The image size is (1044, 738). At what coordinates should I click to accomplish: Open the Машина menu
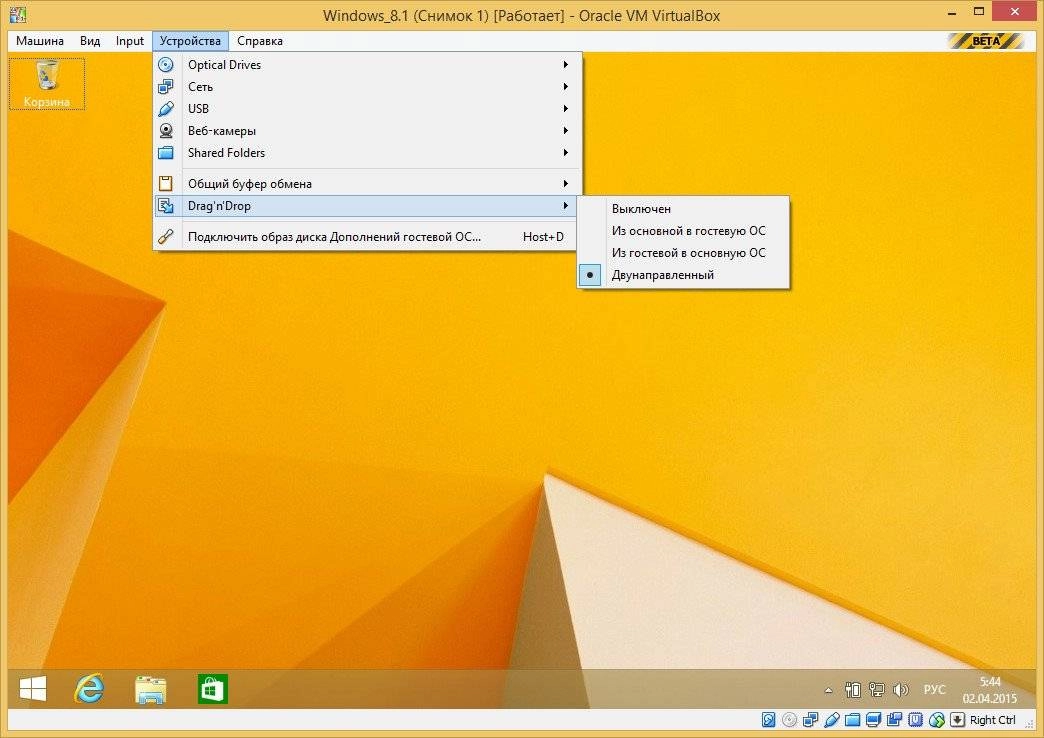point(40,41)
